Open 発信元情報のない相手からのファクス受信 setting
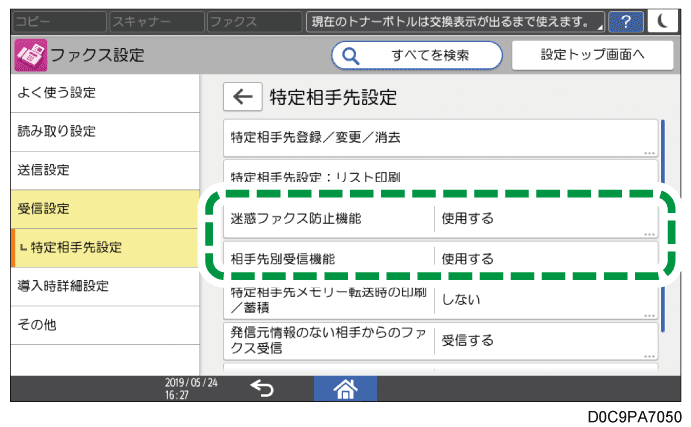691x427 pixels. click(x=441, y=341)
